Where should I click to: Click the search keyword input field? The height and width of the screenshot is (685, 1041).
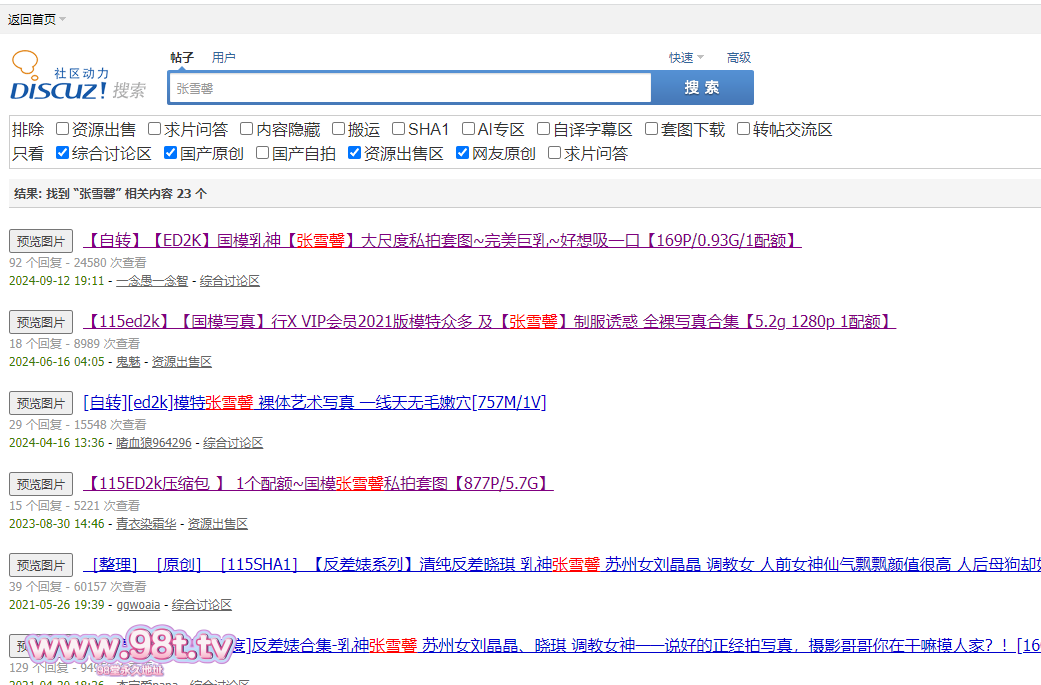(410, 88)
